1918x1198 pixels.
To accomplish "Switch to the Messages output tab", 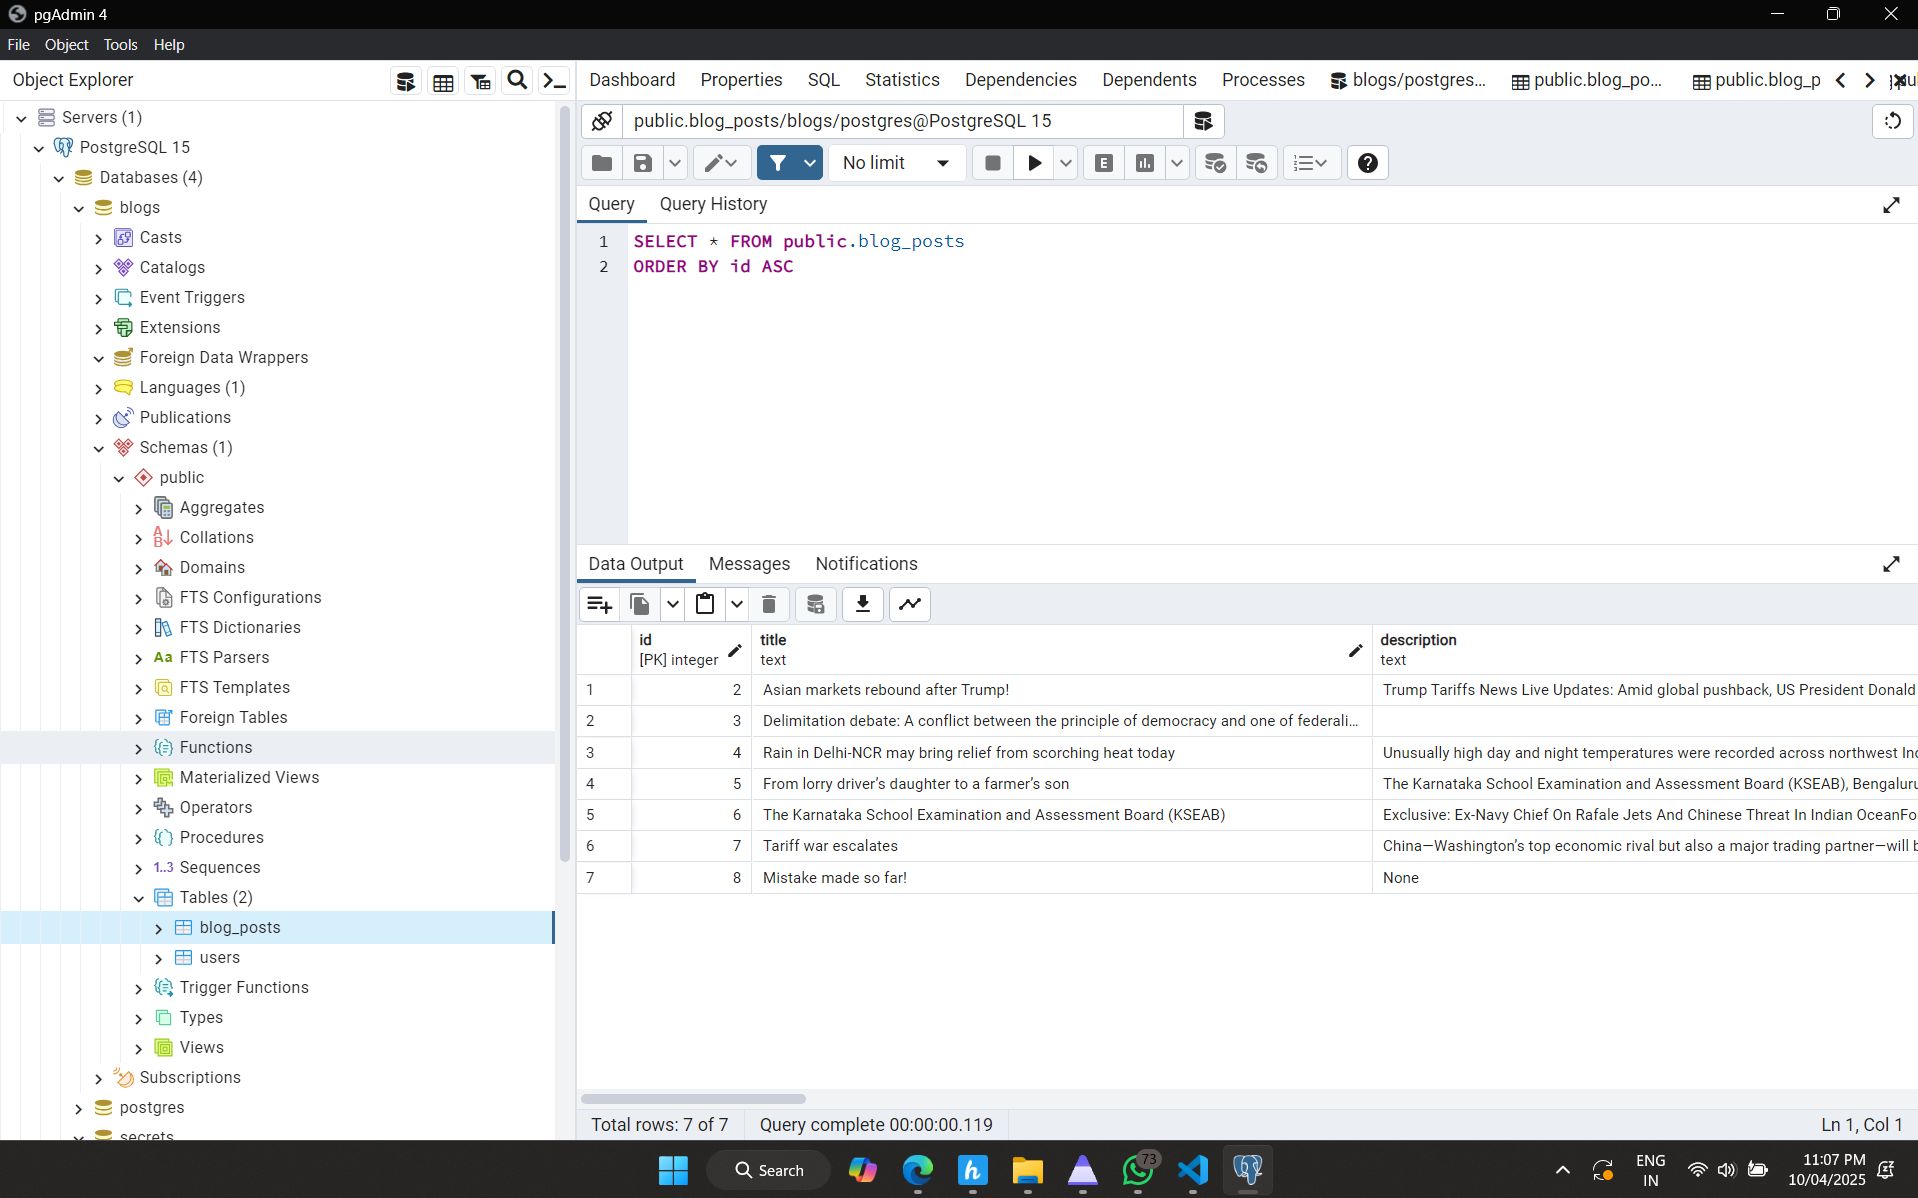I will pos(749,564).
